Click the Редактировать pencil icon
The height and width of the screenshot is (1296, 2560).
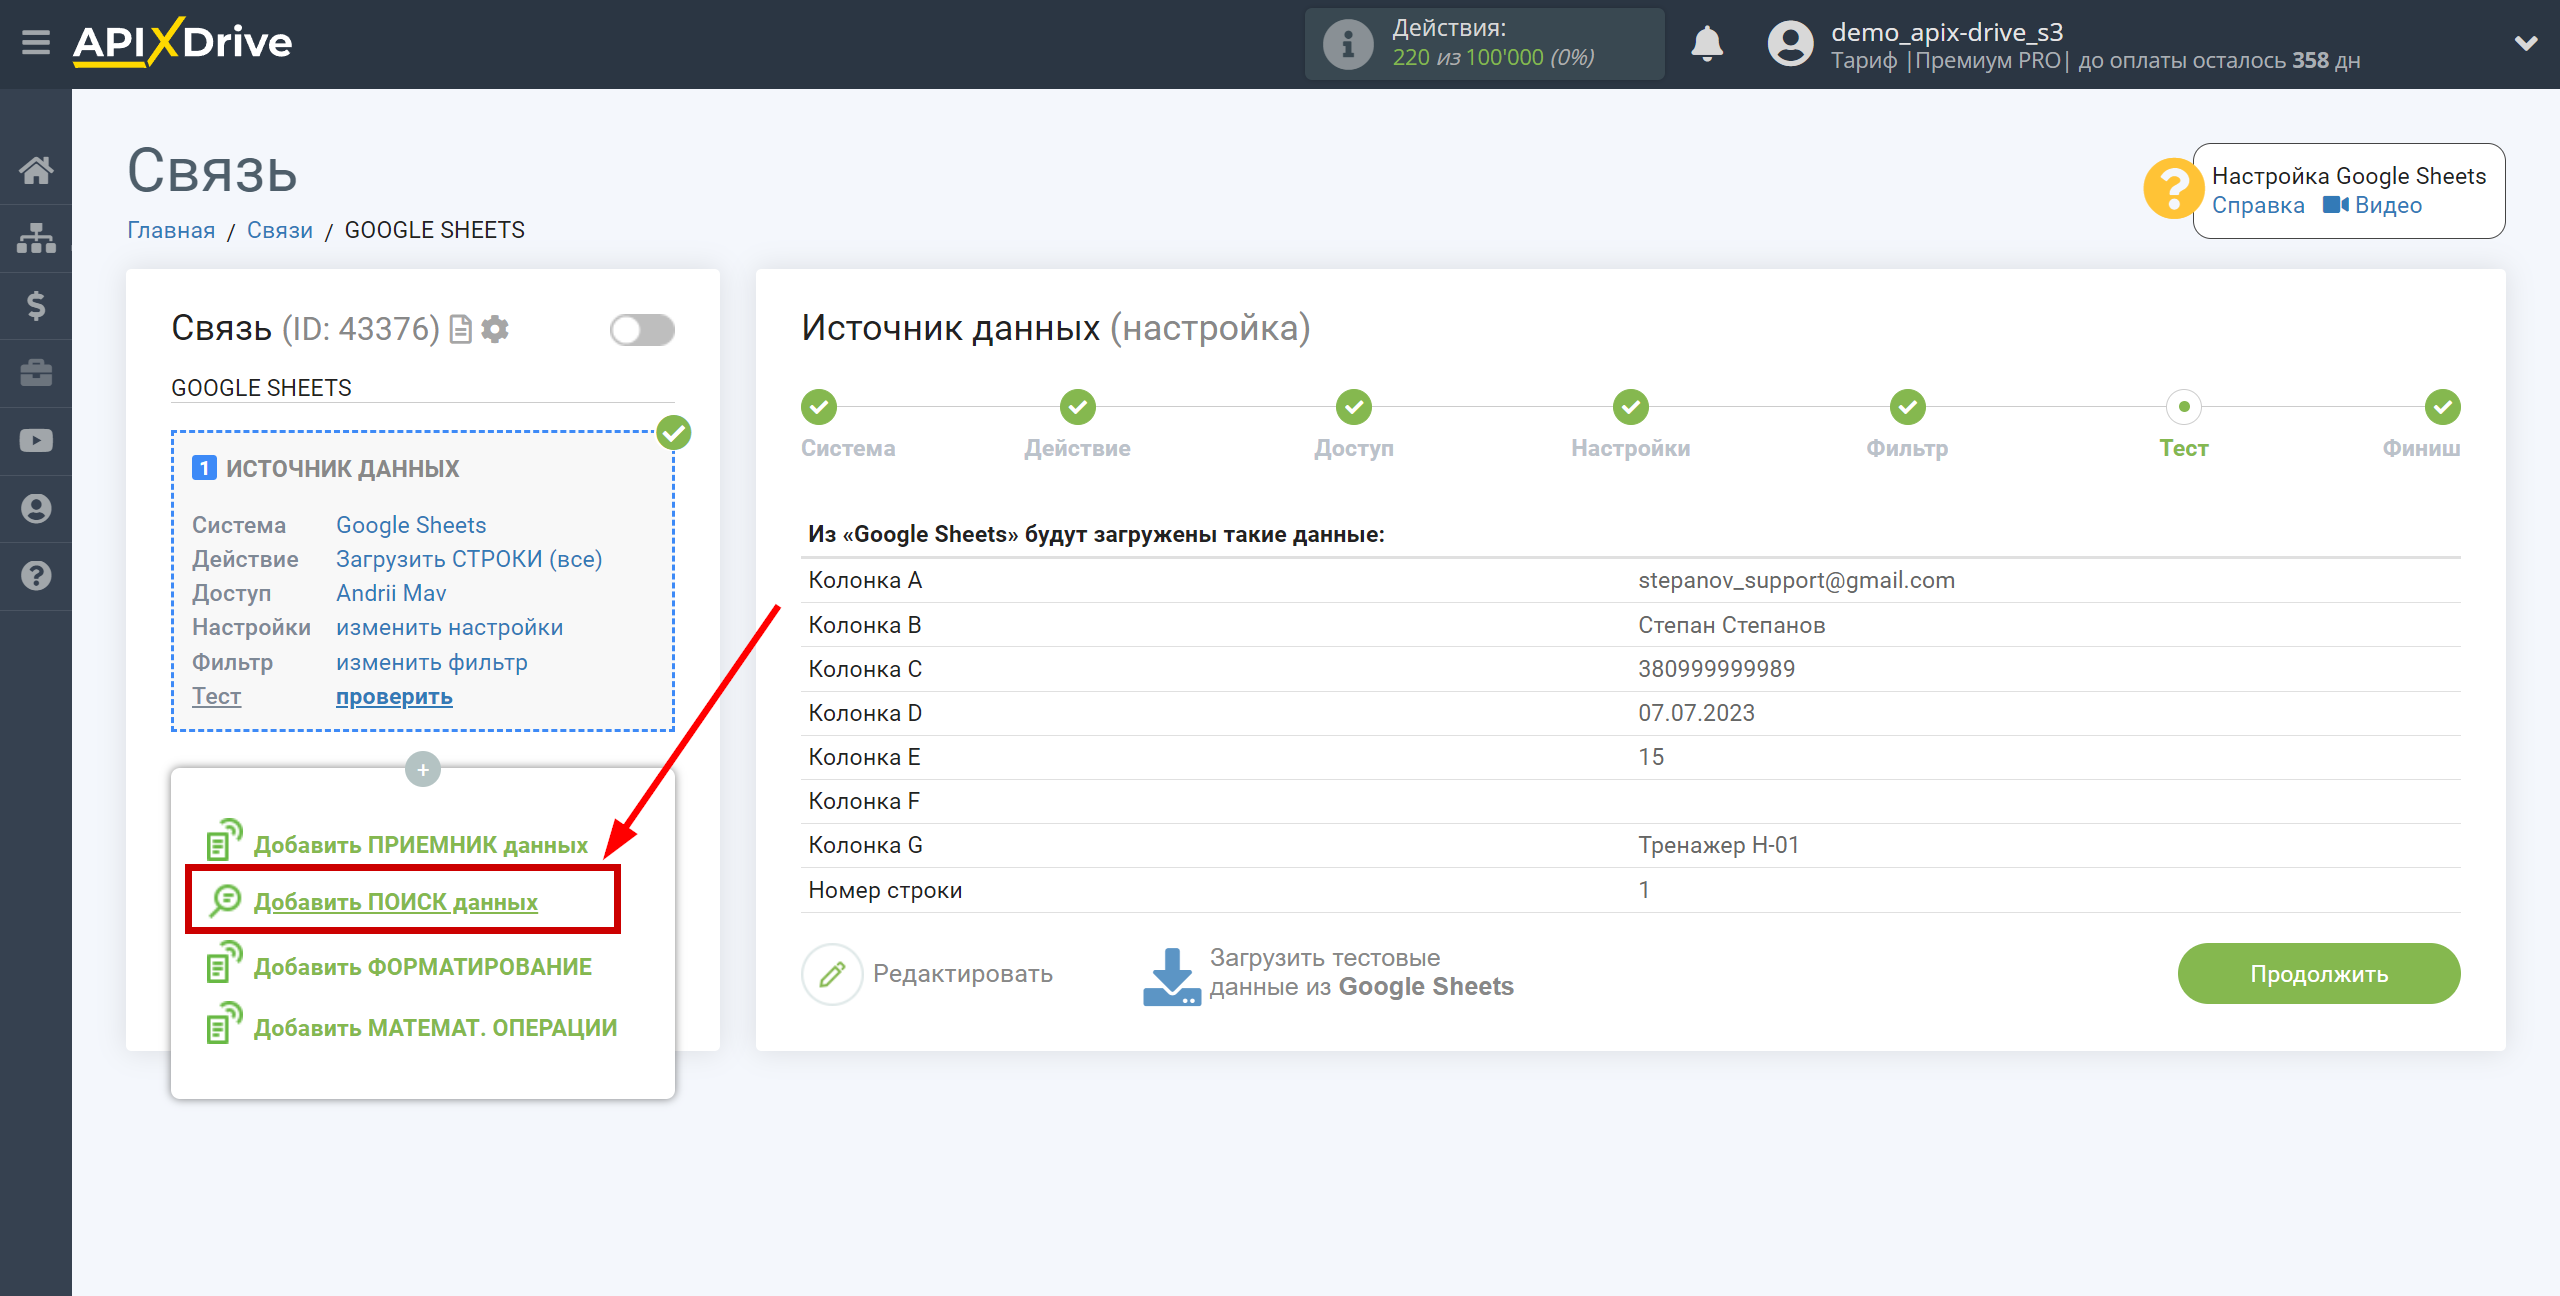832,973
